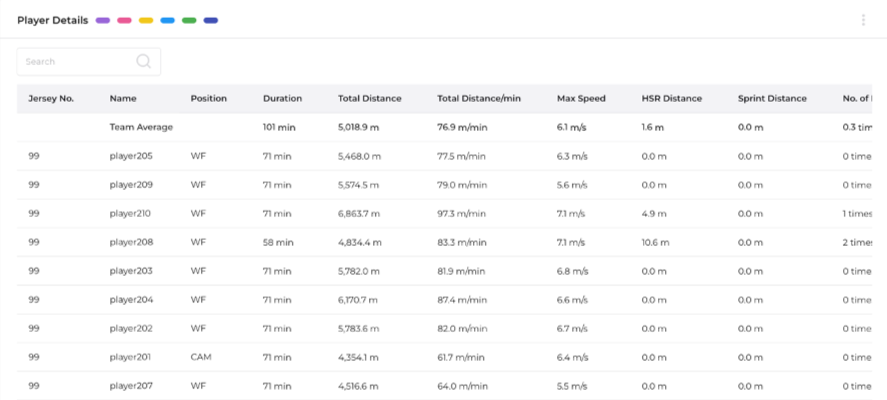Select player208 name

tap(131, 242)
